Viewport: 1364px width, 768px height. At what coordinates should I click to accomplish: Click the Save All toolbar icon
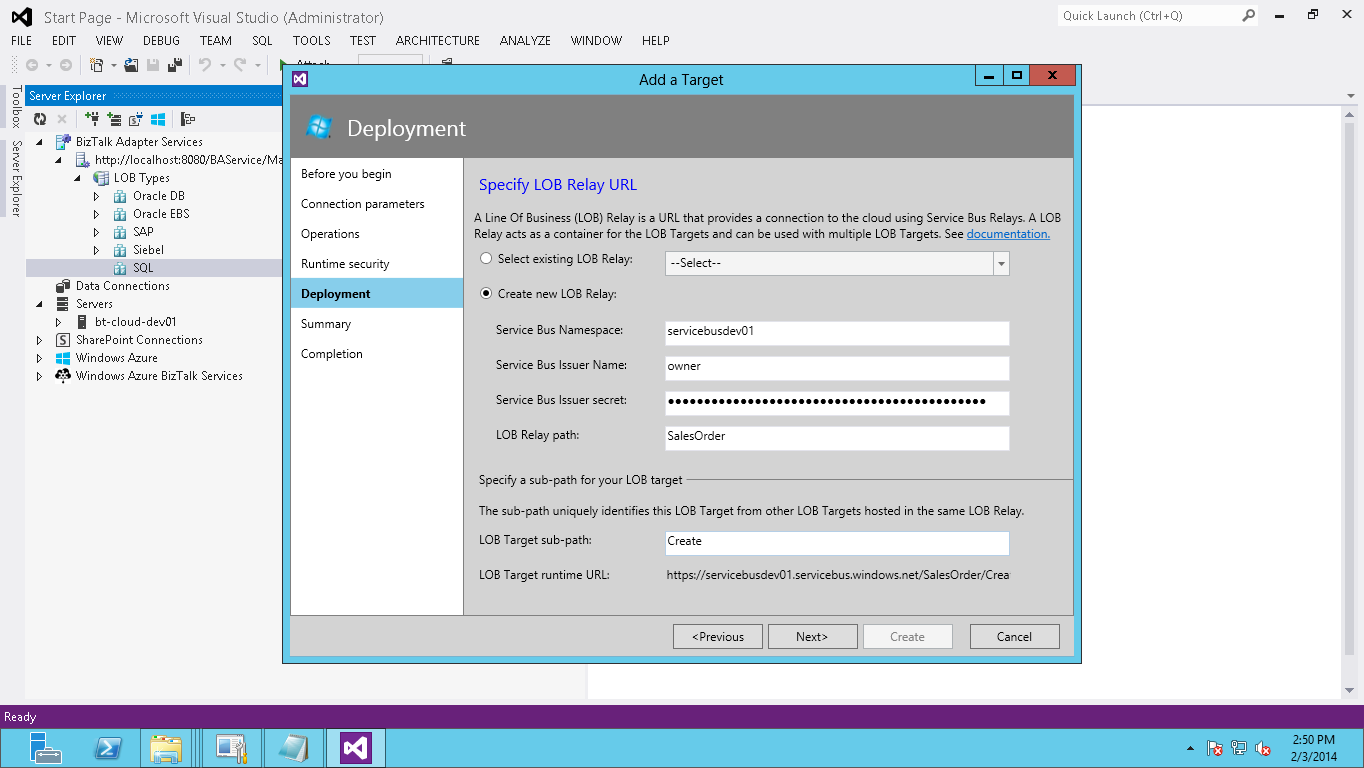pyautogui.click(x=174, y=65)
